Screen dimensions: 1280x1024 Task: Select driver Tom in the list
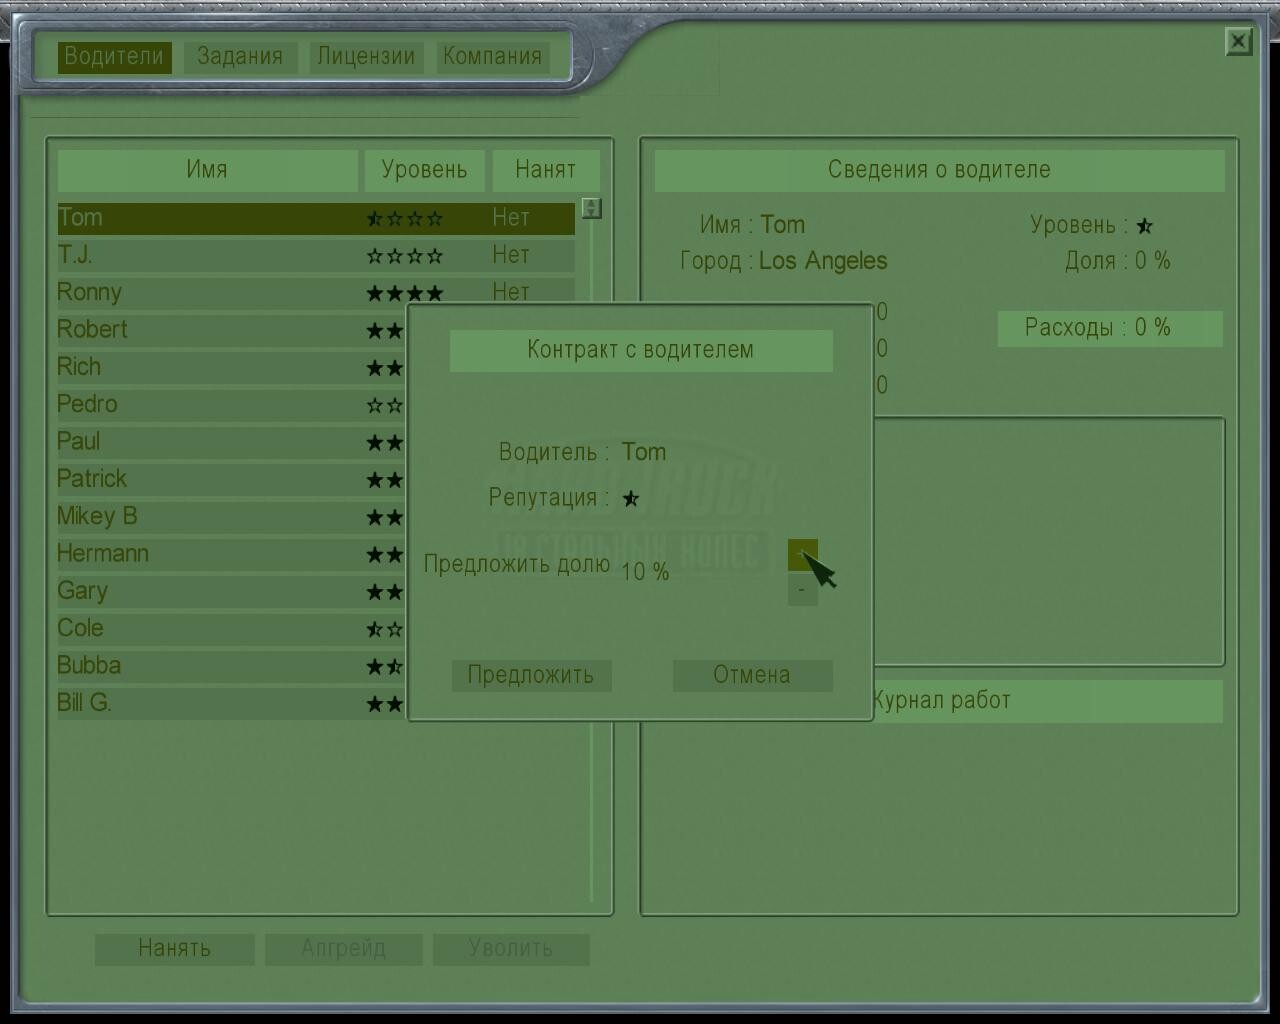click(316, 219)
